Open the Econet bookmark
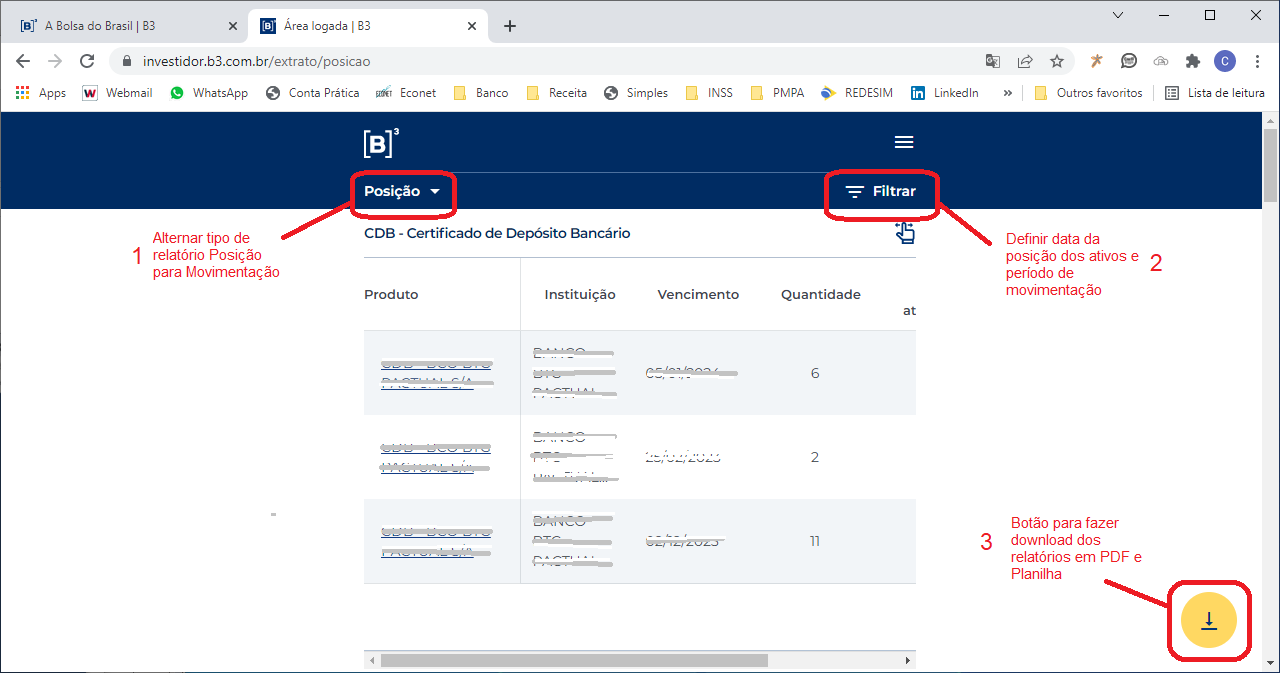Screen dimensions: 1280x688 pos(406,93)
